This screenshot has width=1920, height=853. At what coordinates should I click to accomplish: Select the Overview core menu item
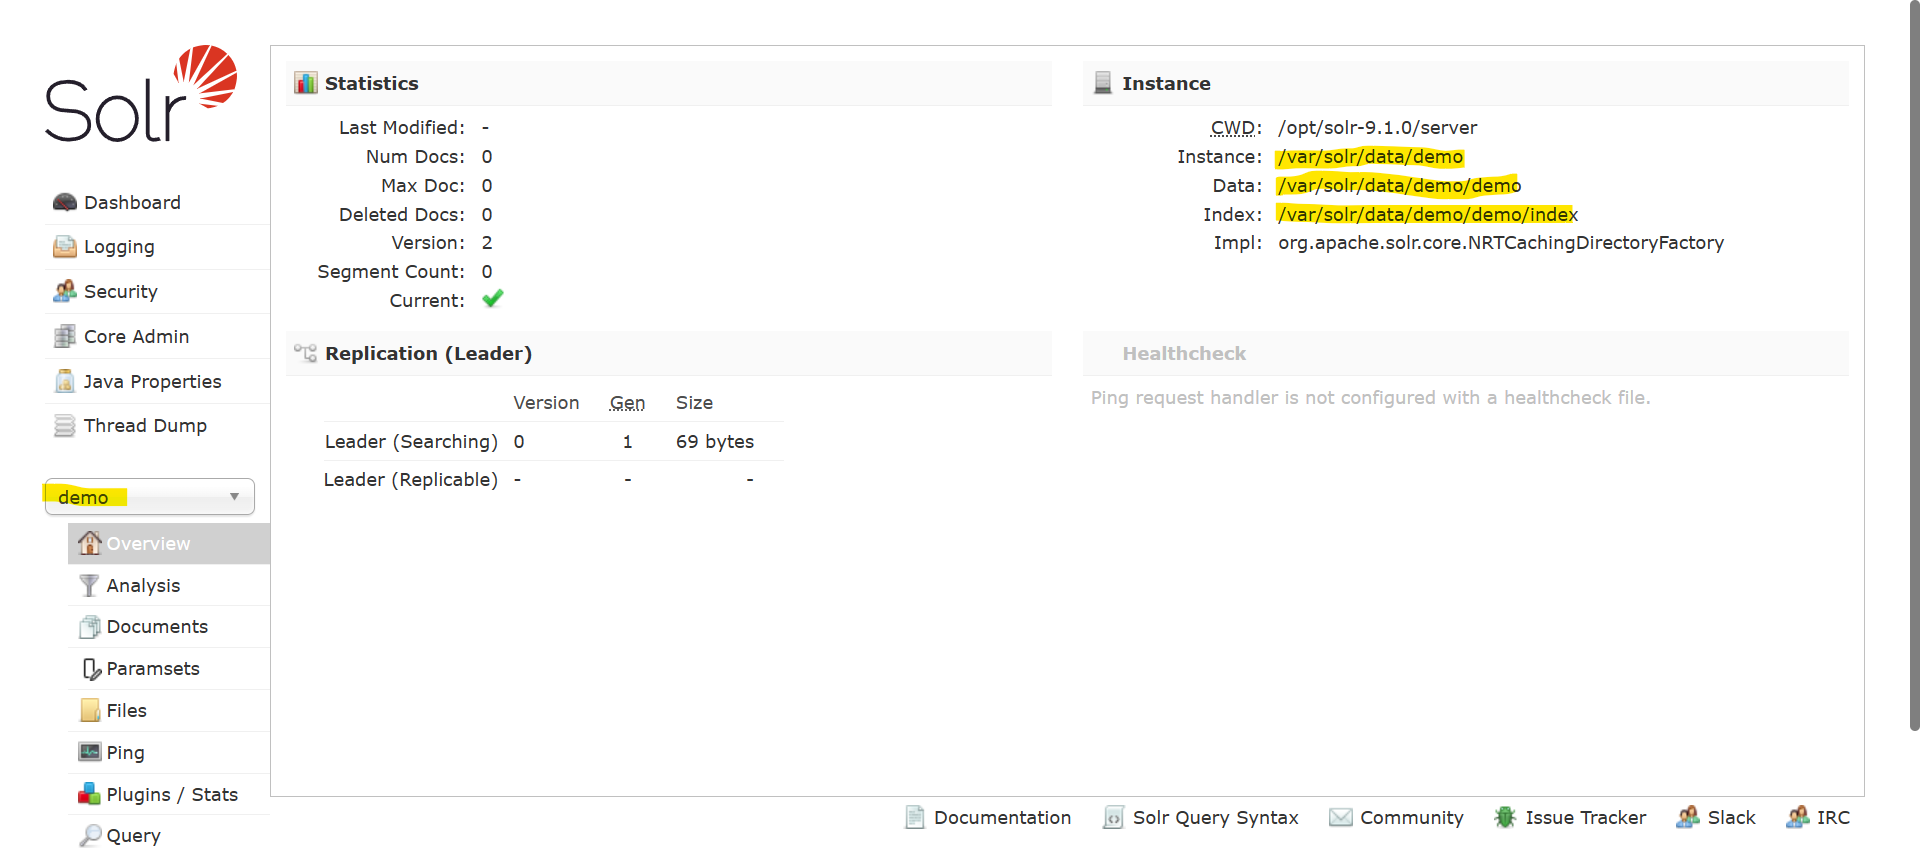[x=169, y=543]
